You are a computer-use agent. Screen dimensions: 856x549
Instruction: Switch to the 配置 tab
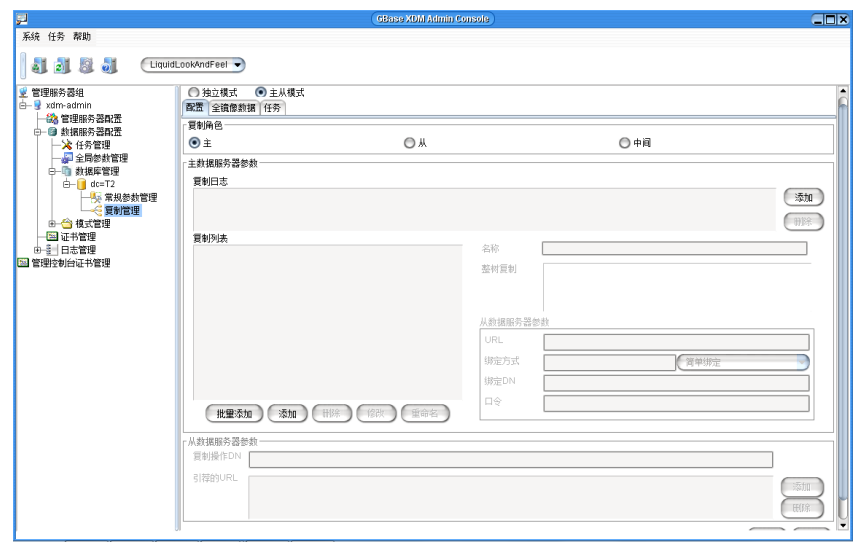click(194, 108)
